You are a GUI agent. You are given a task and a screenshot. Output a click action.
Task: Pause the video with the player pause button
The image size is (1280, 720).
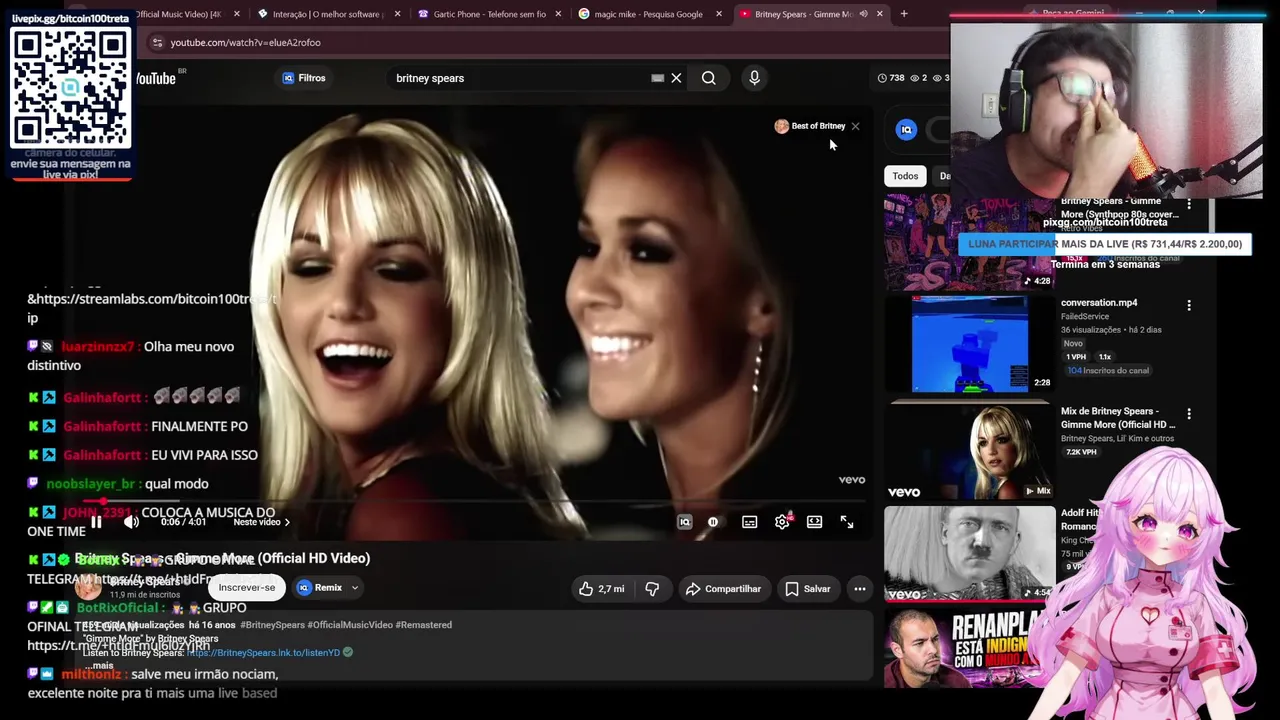(96, 522)
